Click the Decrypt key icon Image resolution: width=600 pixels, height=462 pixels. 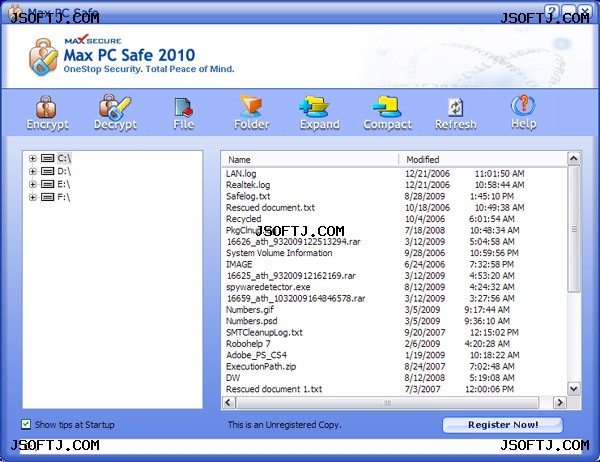pyautogui.click(x=114, y=107)
